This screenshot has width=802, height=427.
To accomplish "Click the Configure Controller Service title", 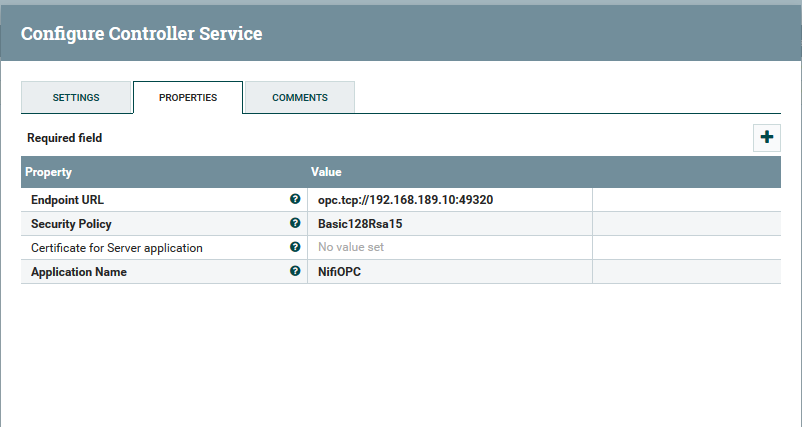I will (x=141, y=34).
